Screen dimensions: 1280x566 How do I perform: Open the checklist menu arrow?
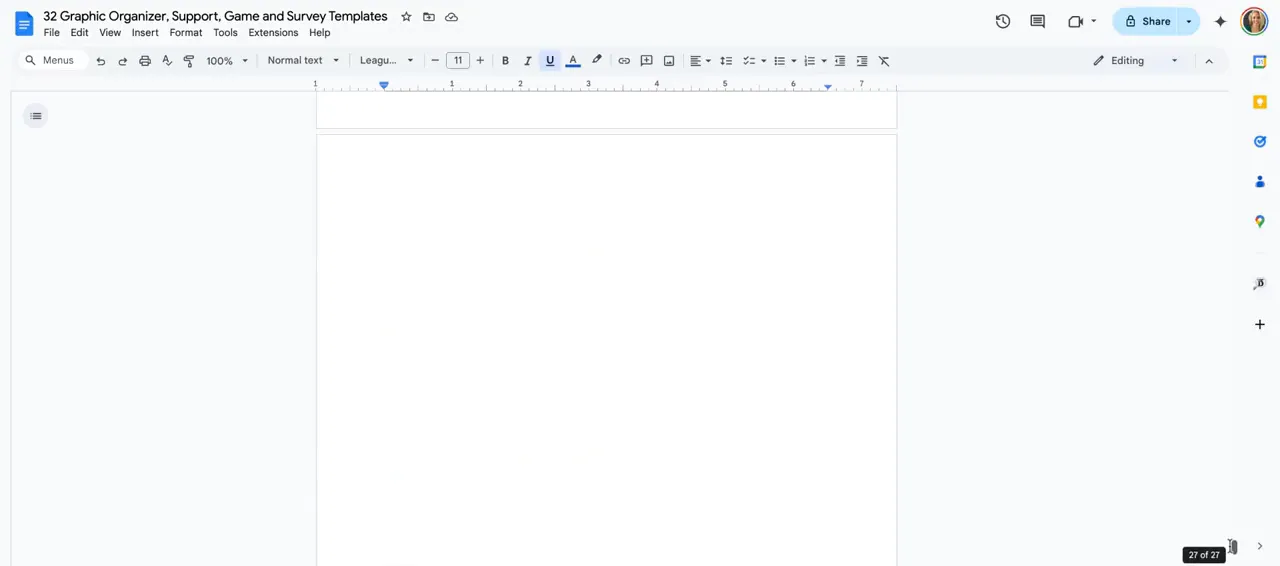pos(764,61)
